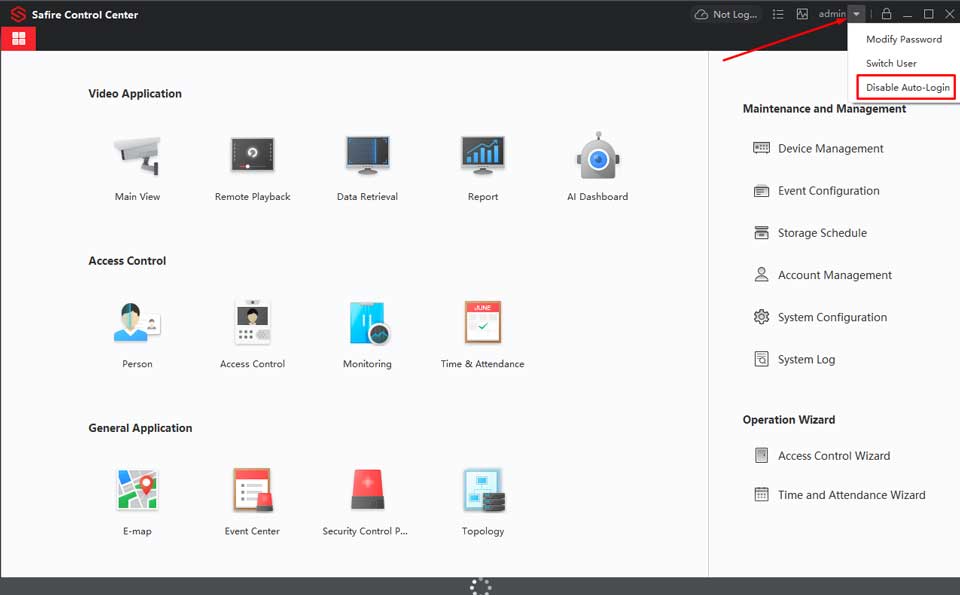Open the E-map application
The height and width of the screenshot is (595, 960).
pos(137,491)
